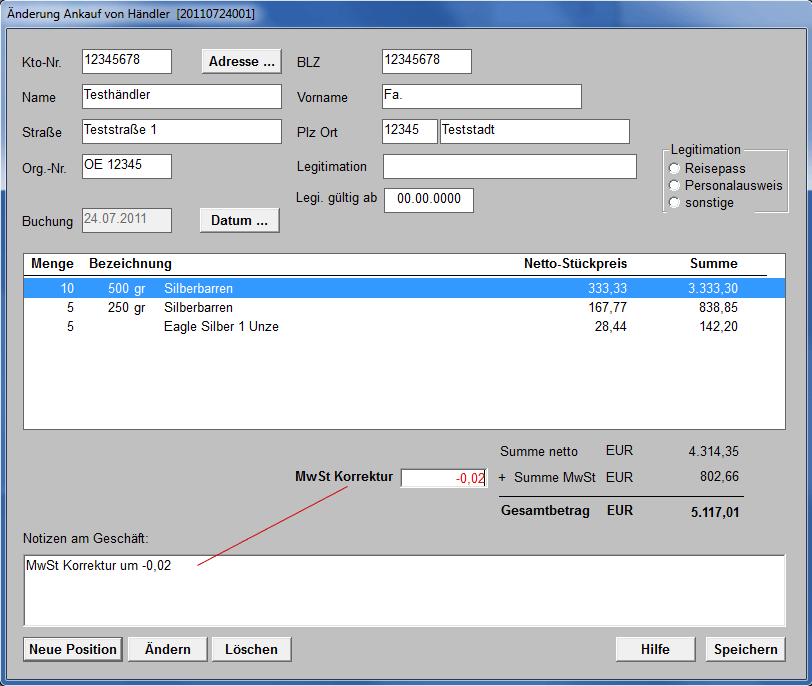Image resolution: width=812 pixels, height=686 pixels.
Task: Save the record with Speichern
Action: pyautogui.click(x=745, y=649)
